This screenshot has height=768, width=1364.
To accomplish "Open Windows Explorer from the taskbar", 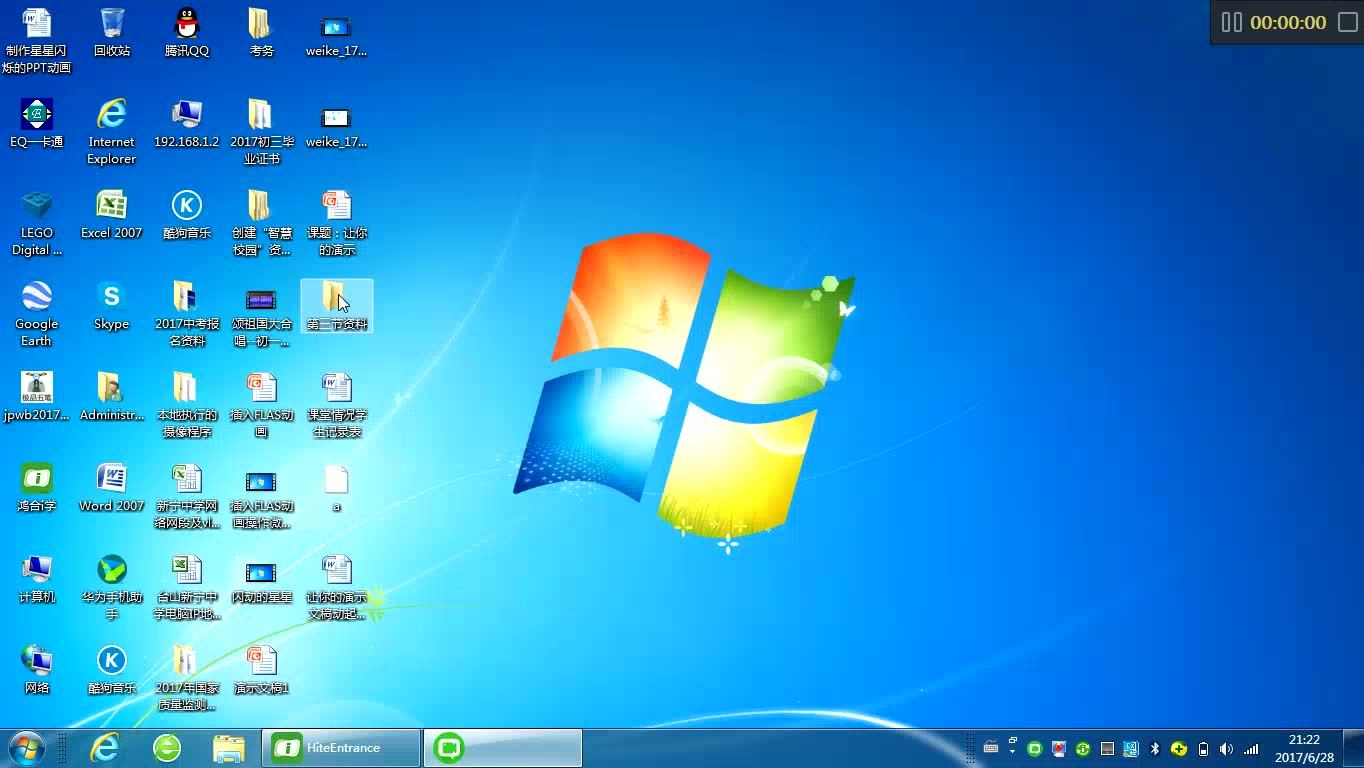I will coord(229,748).
